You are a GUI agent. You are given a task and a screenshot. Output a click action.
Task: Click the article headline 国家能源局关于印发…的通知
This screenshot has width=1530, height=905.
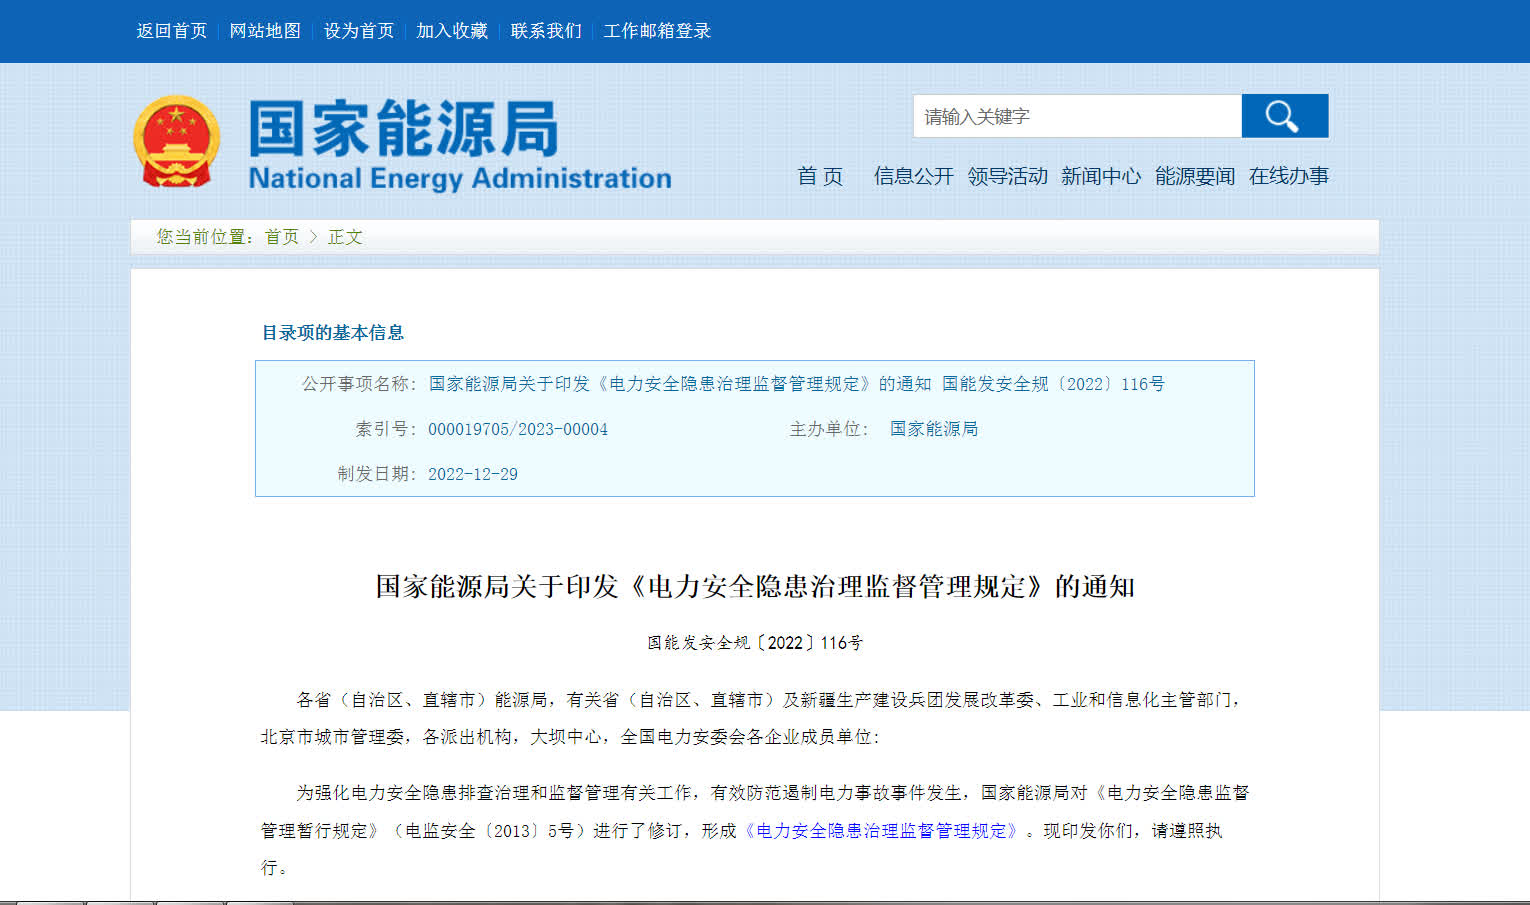[755, 586]
